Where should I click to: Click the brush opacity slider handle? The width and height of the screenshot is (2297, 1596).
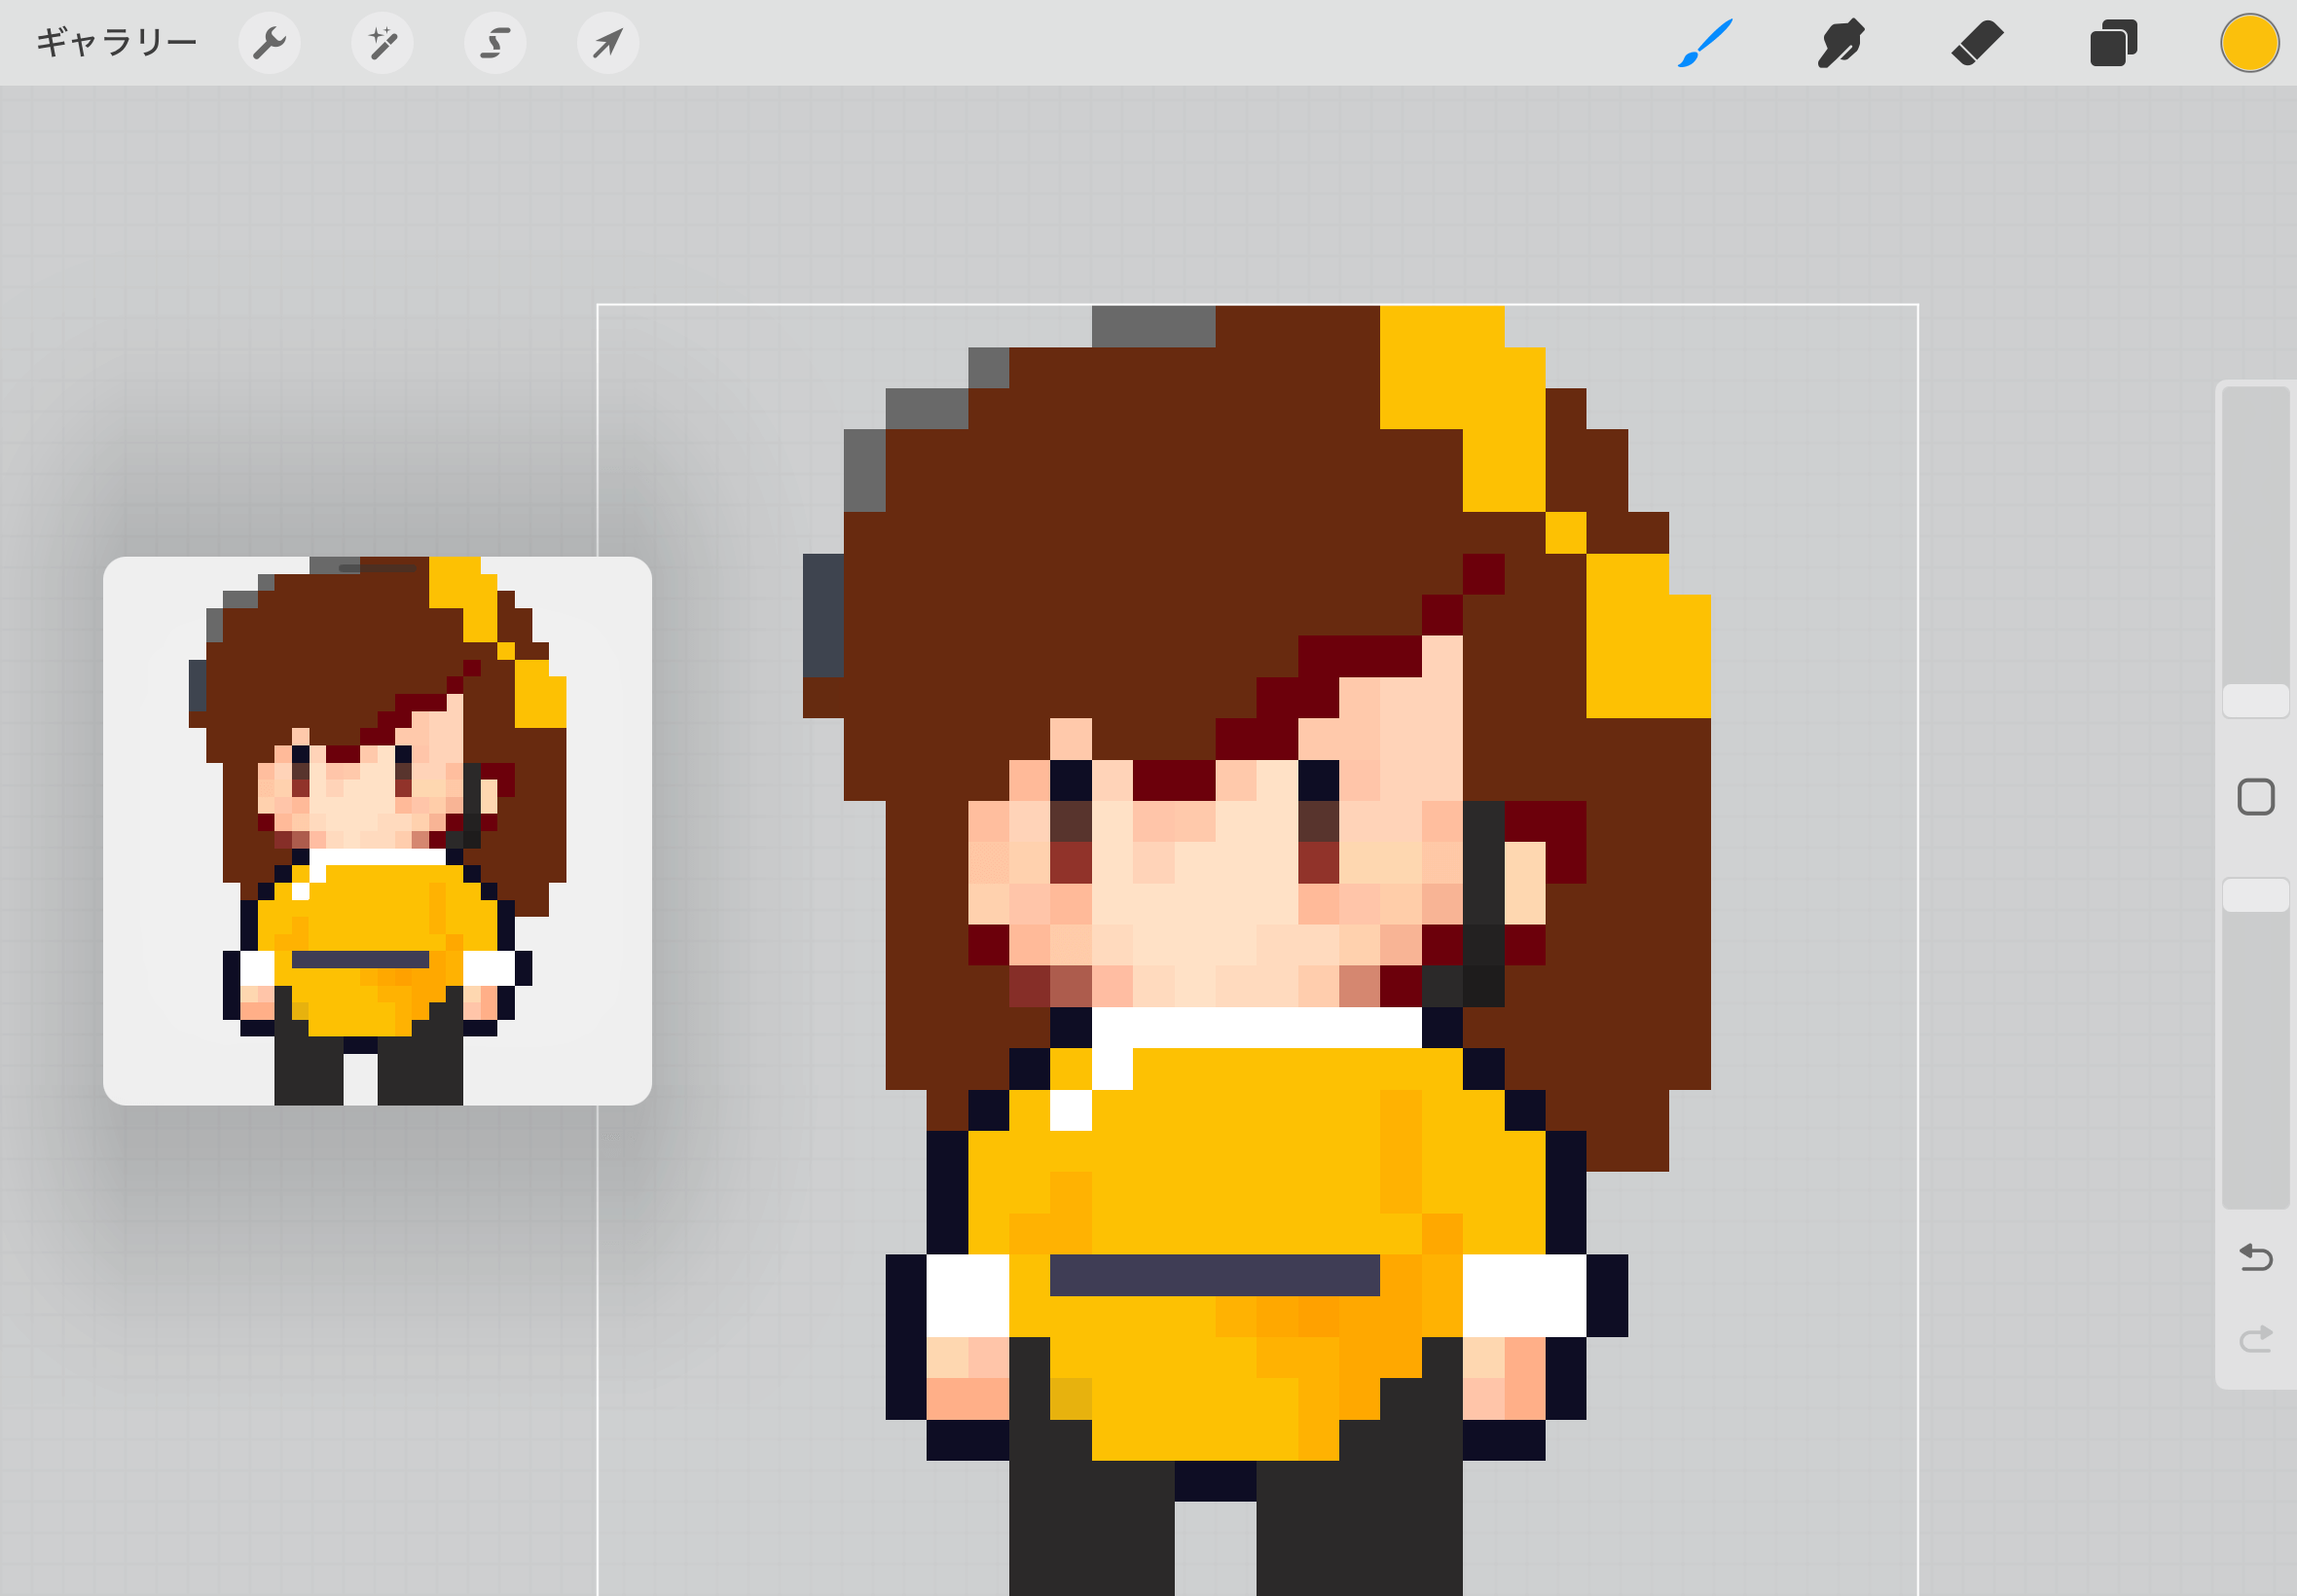point(2256,894)
